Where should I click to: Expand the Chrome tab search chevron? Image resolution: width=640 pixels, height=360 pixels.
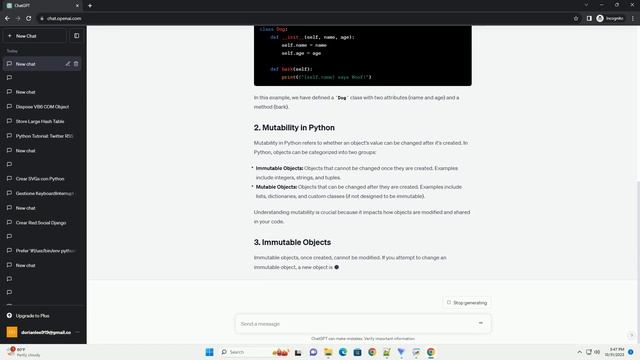(586, 5)
